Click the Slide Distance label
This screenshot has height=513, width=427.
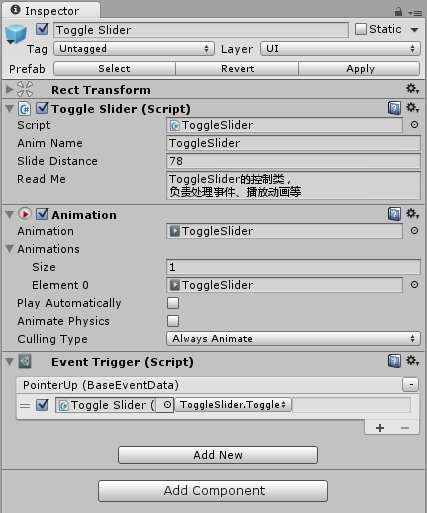tap(57, 161)
